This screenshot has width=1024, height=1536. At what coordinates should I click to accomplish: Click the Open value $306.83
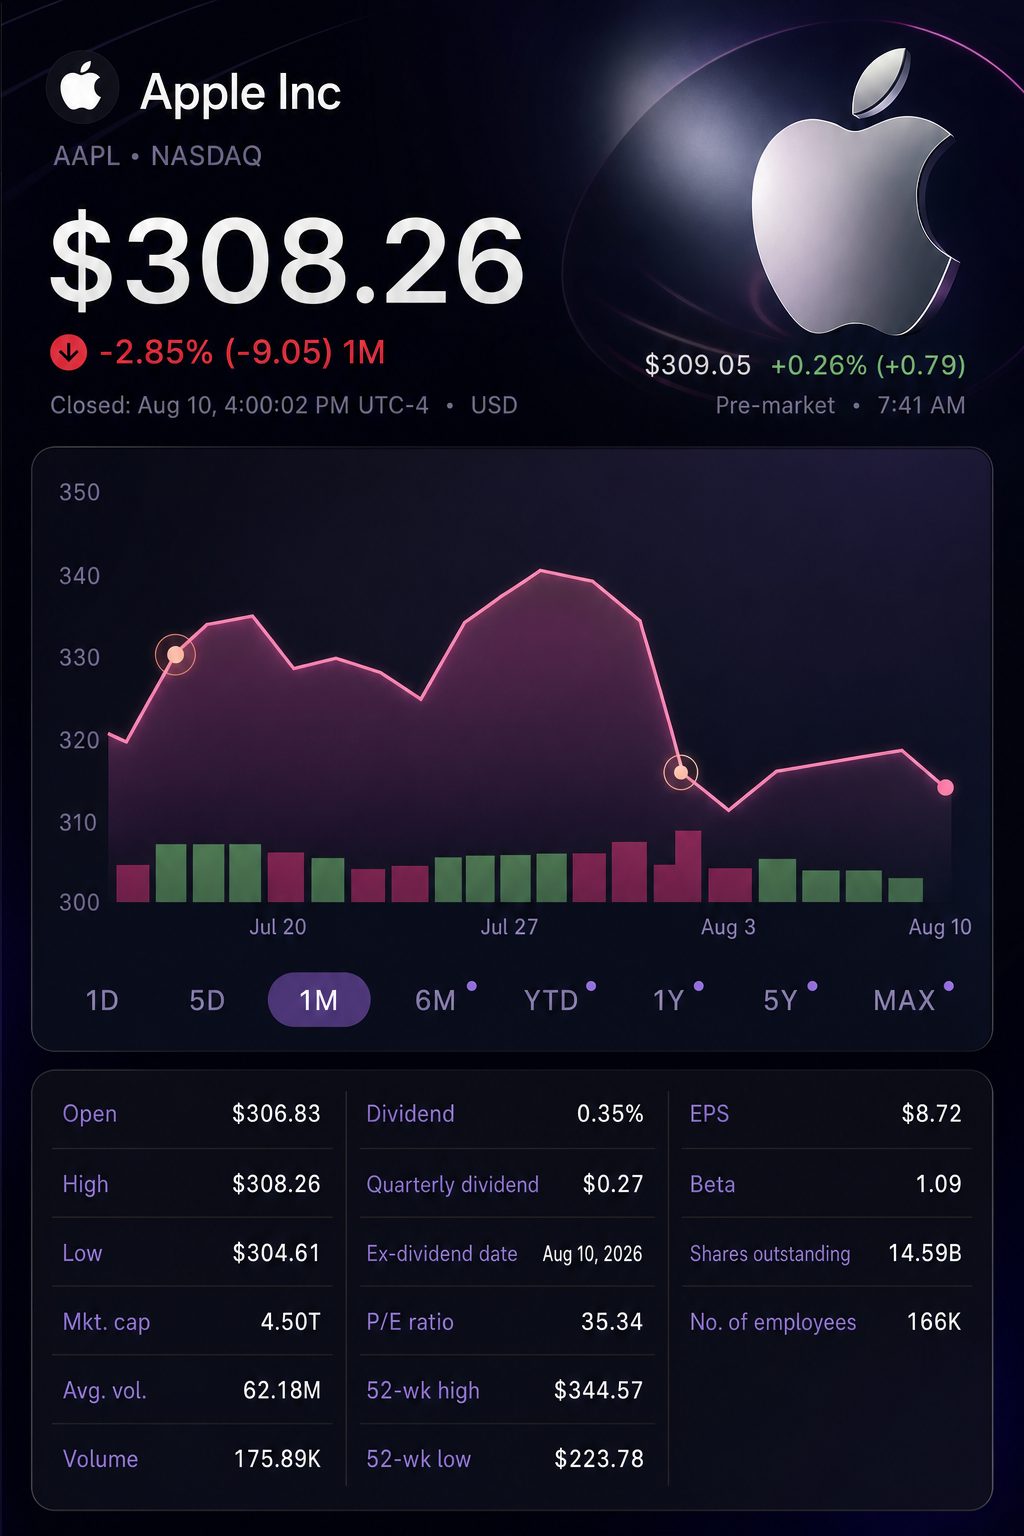point(276,1113)
